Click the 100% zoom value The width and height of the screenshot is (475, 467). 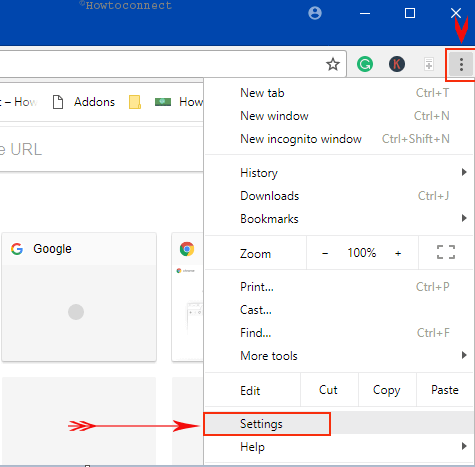pyautogui.click(x=361, y=253)
